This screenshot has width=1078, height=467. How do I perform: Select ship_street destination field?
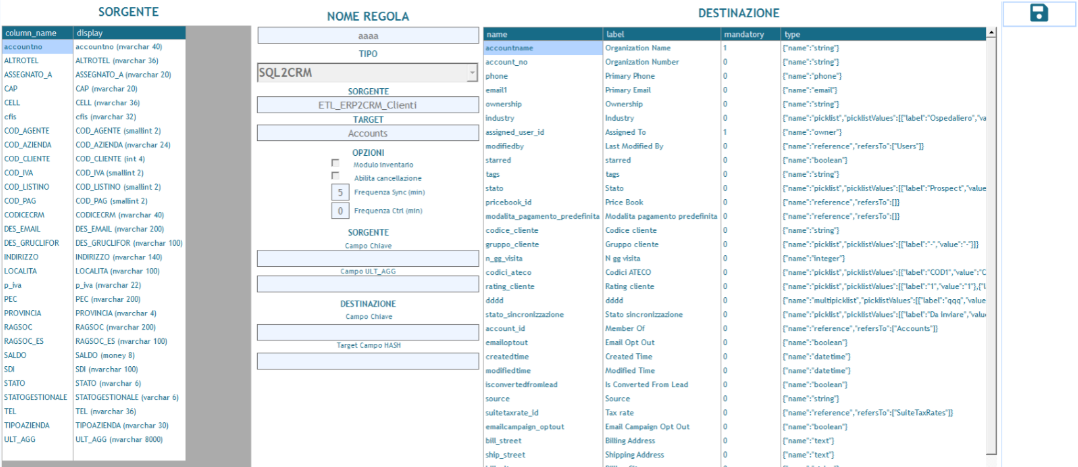pos(542,455)
